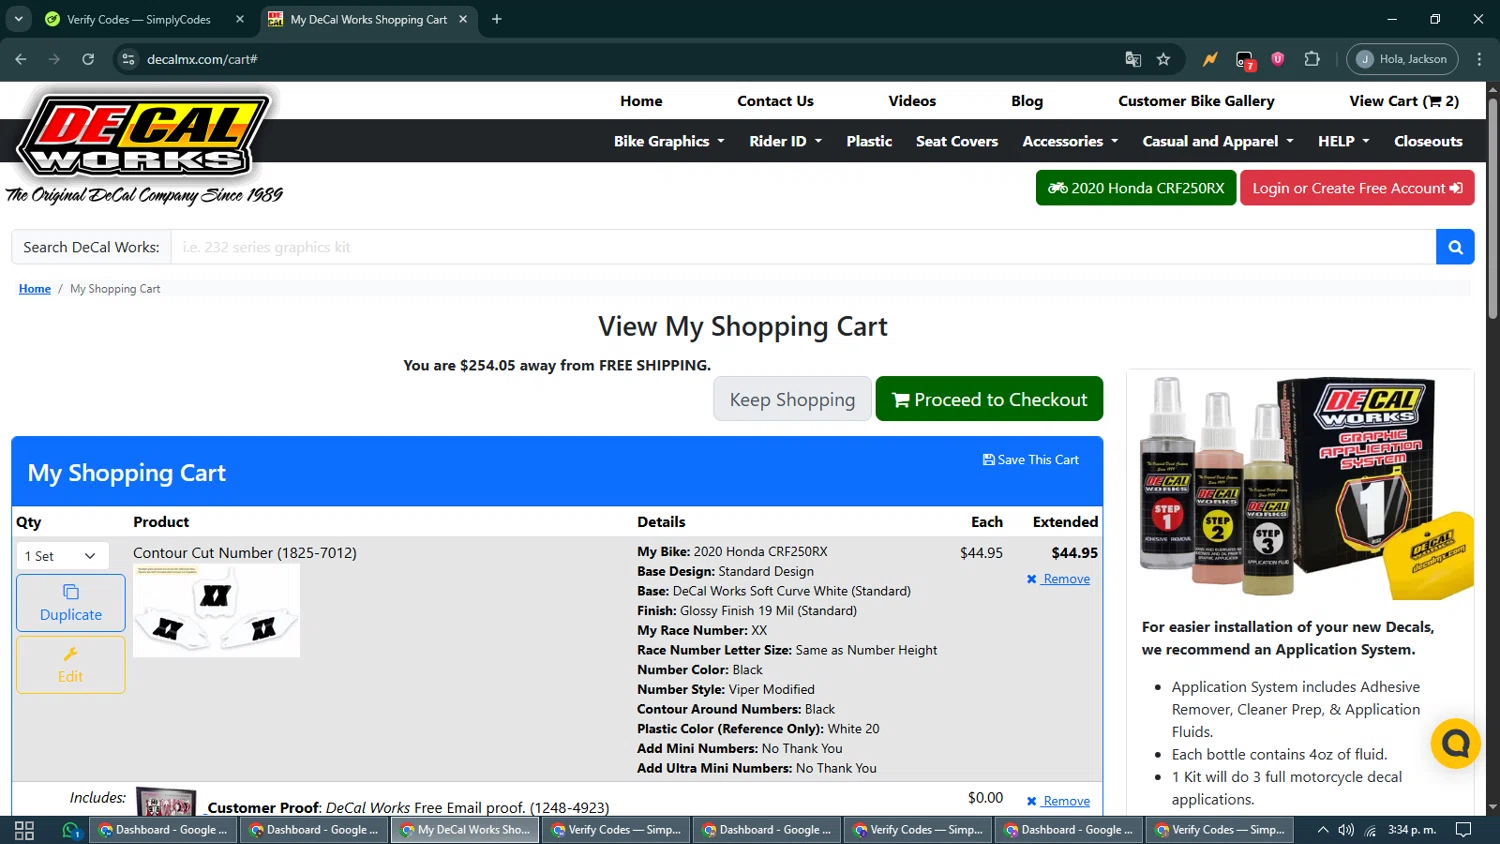Open the tab search dropdown arrow
Image resolution: width=1500 pixels, height=844 pixels.
[18, 19]
